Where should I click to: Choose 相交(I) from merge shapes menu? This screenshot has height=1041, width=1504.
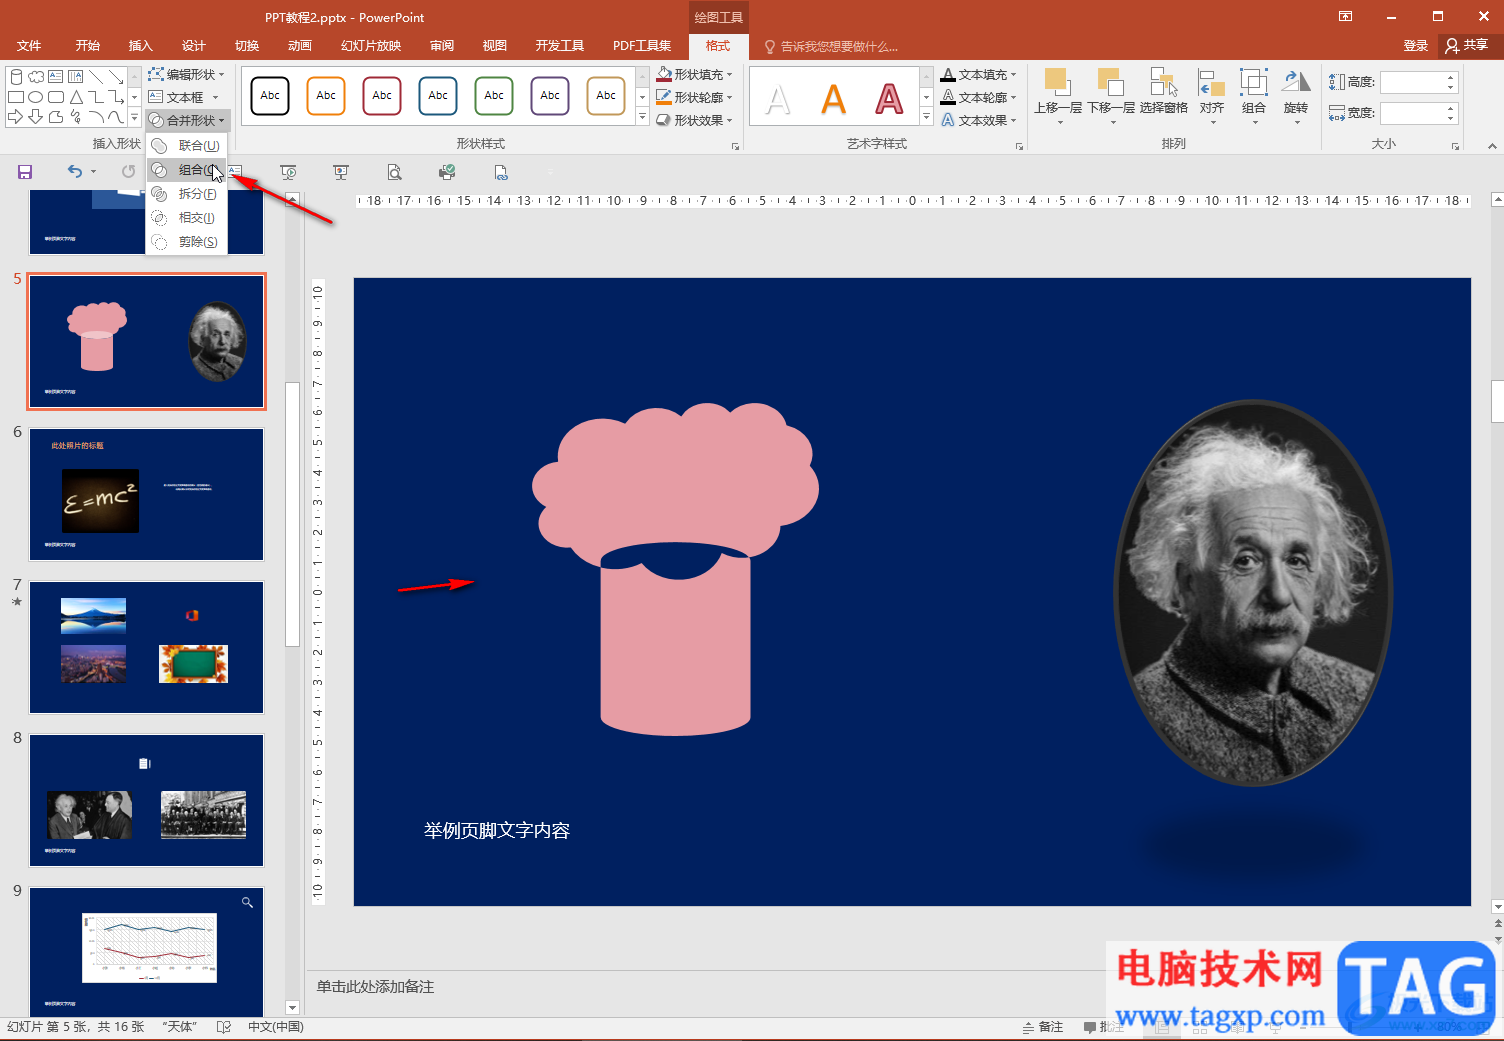point(187,217)
